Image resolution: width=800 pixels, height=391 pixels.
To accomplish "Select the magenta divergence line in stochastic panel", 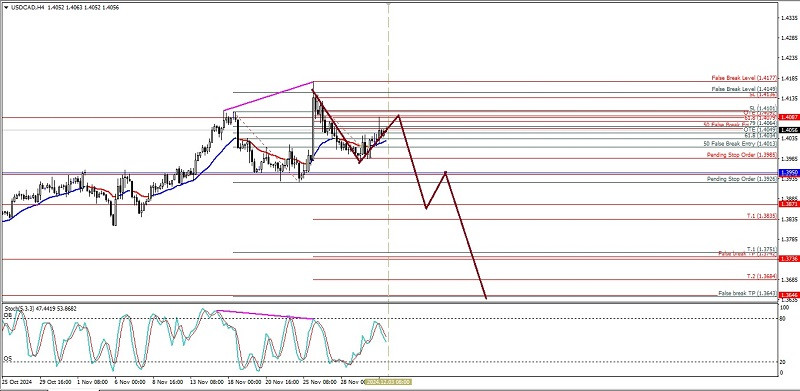I will tap(265, 314).
